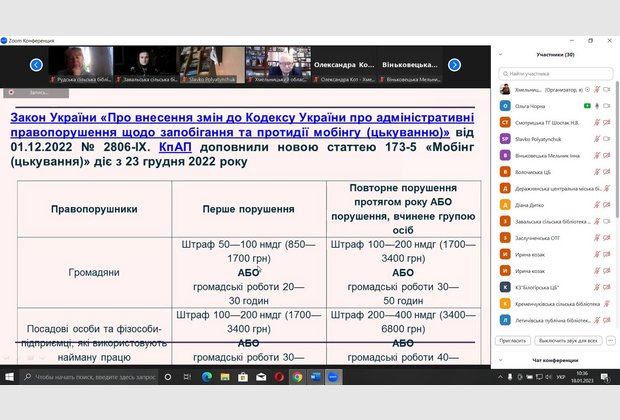Click Ольга Чорна's green video camera icon

coord(587,105)
